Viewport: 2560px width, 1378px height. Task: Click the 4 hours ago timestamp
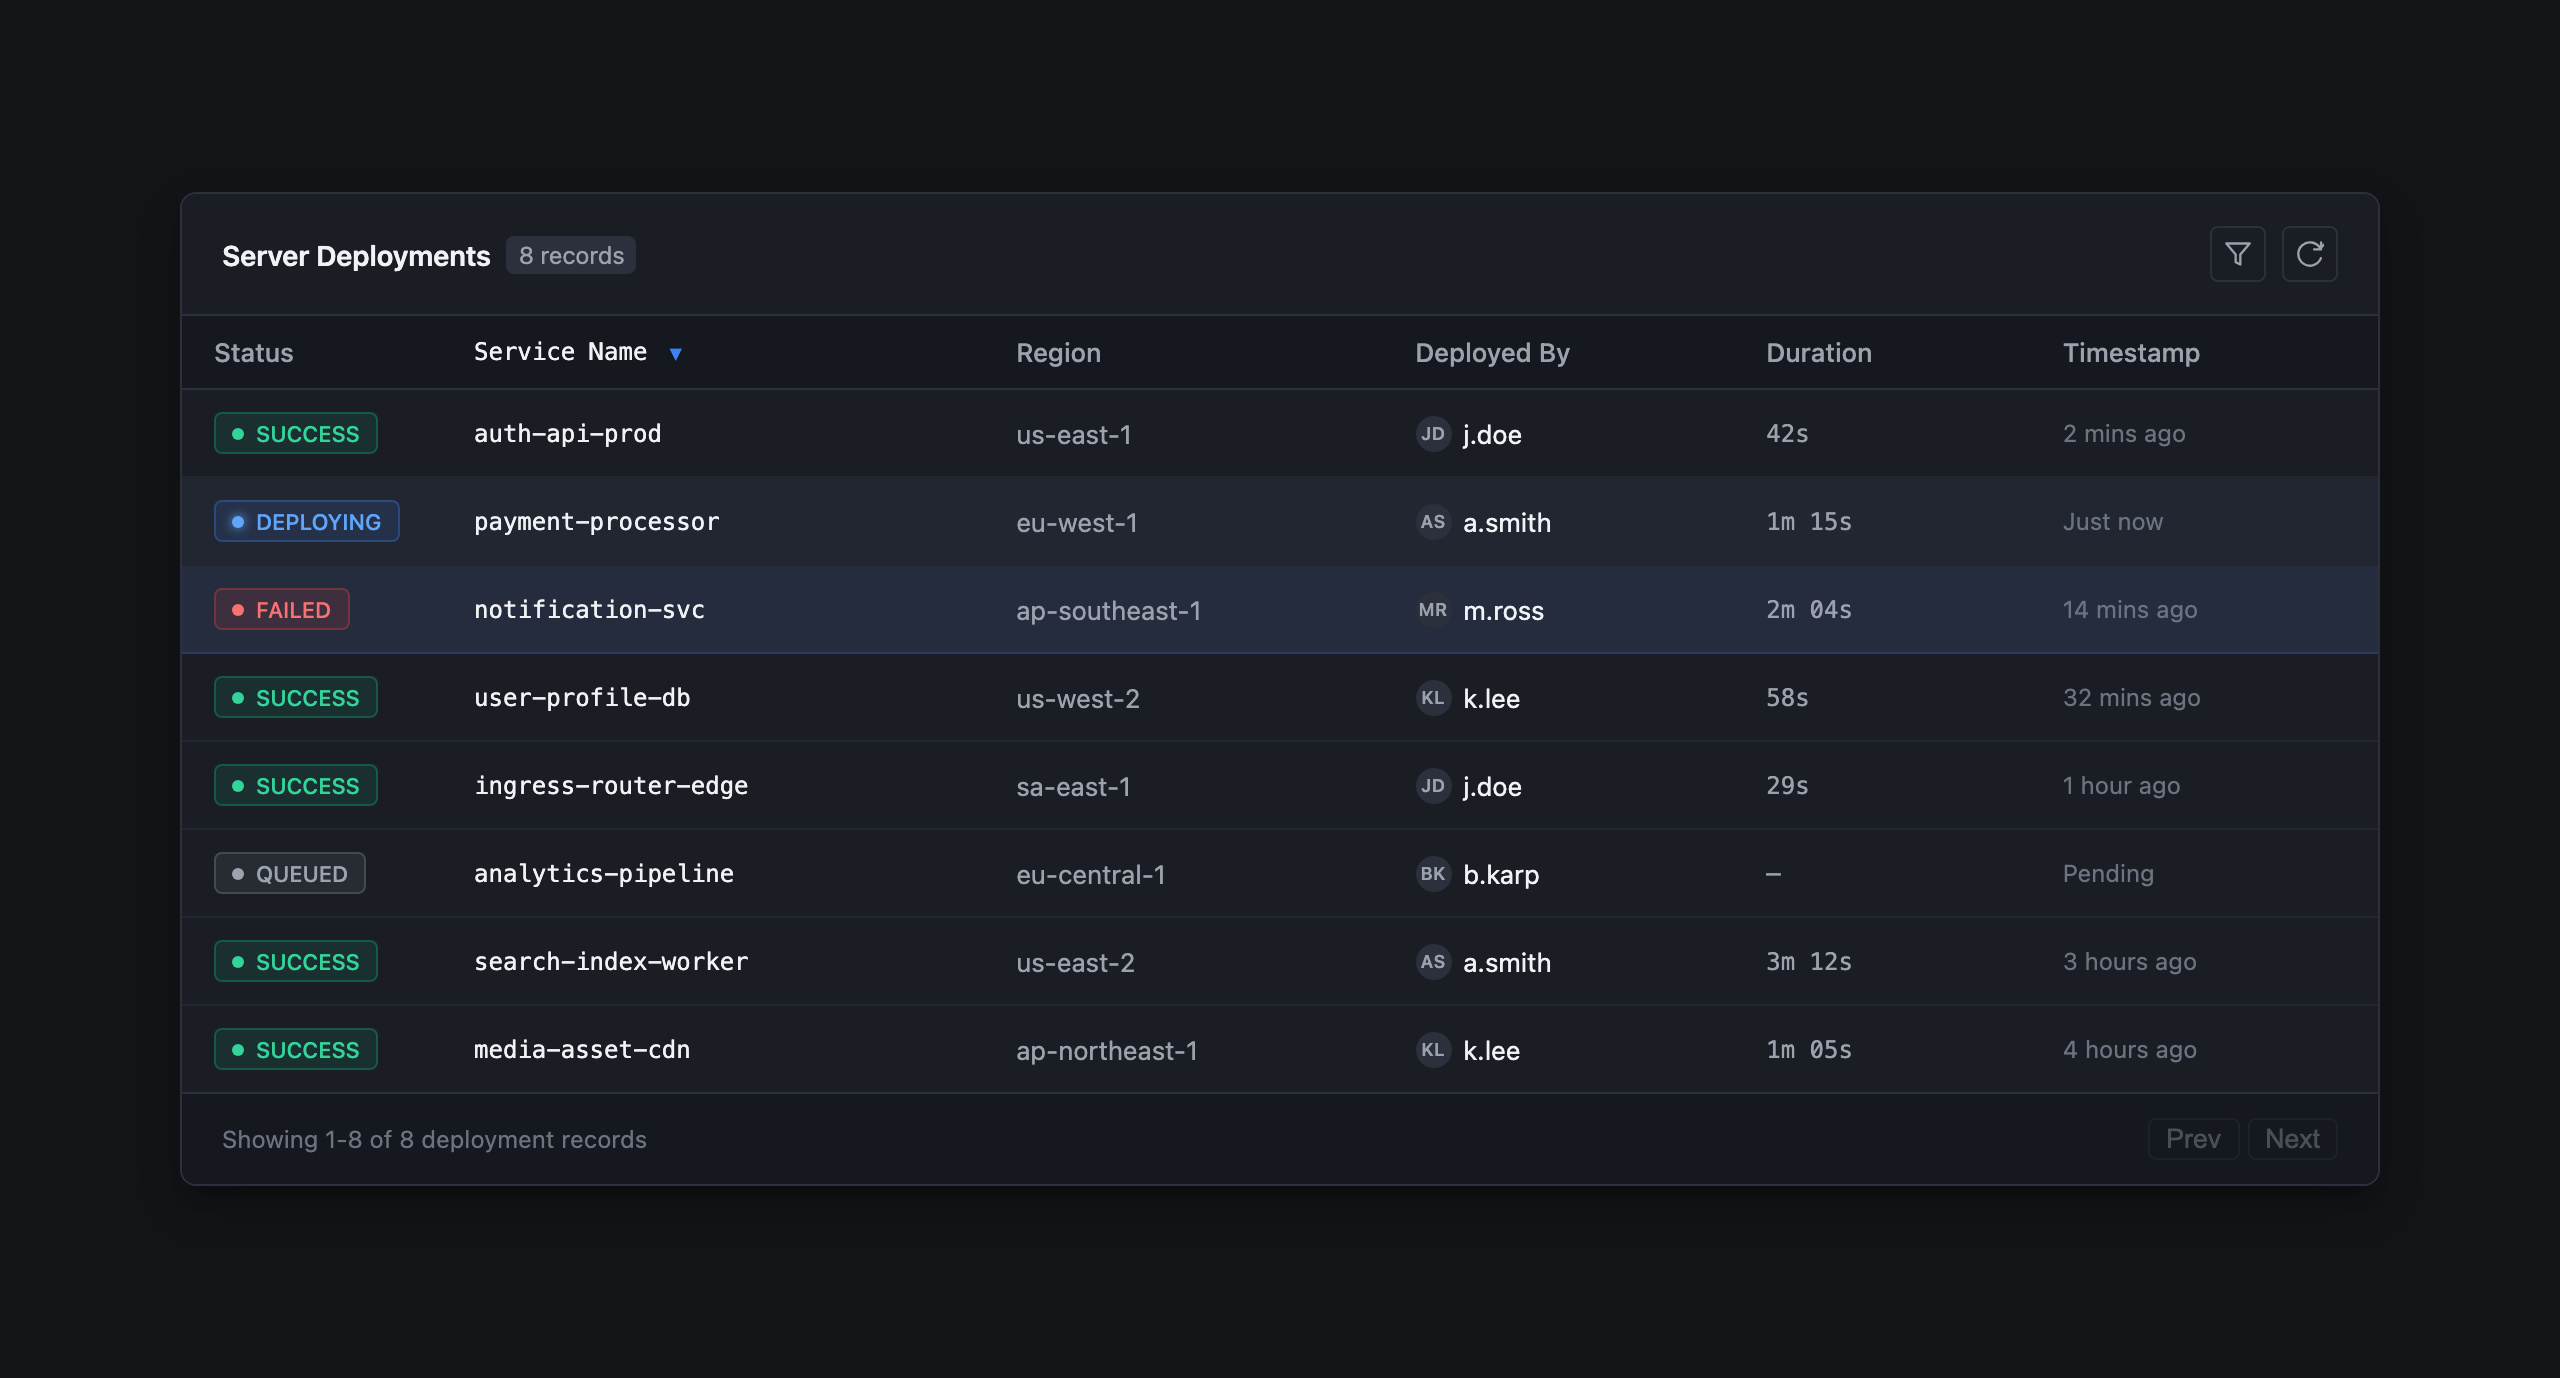[2130, 1050]
